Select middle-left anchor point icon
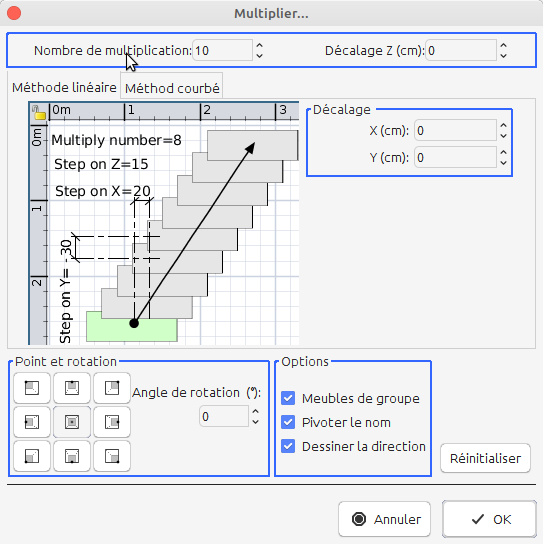Viewport: 543px width, 544px height. click(x=32, y=422)
